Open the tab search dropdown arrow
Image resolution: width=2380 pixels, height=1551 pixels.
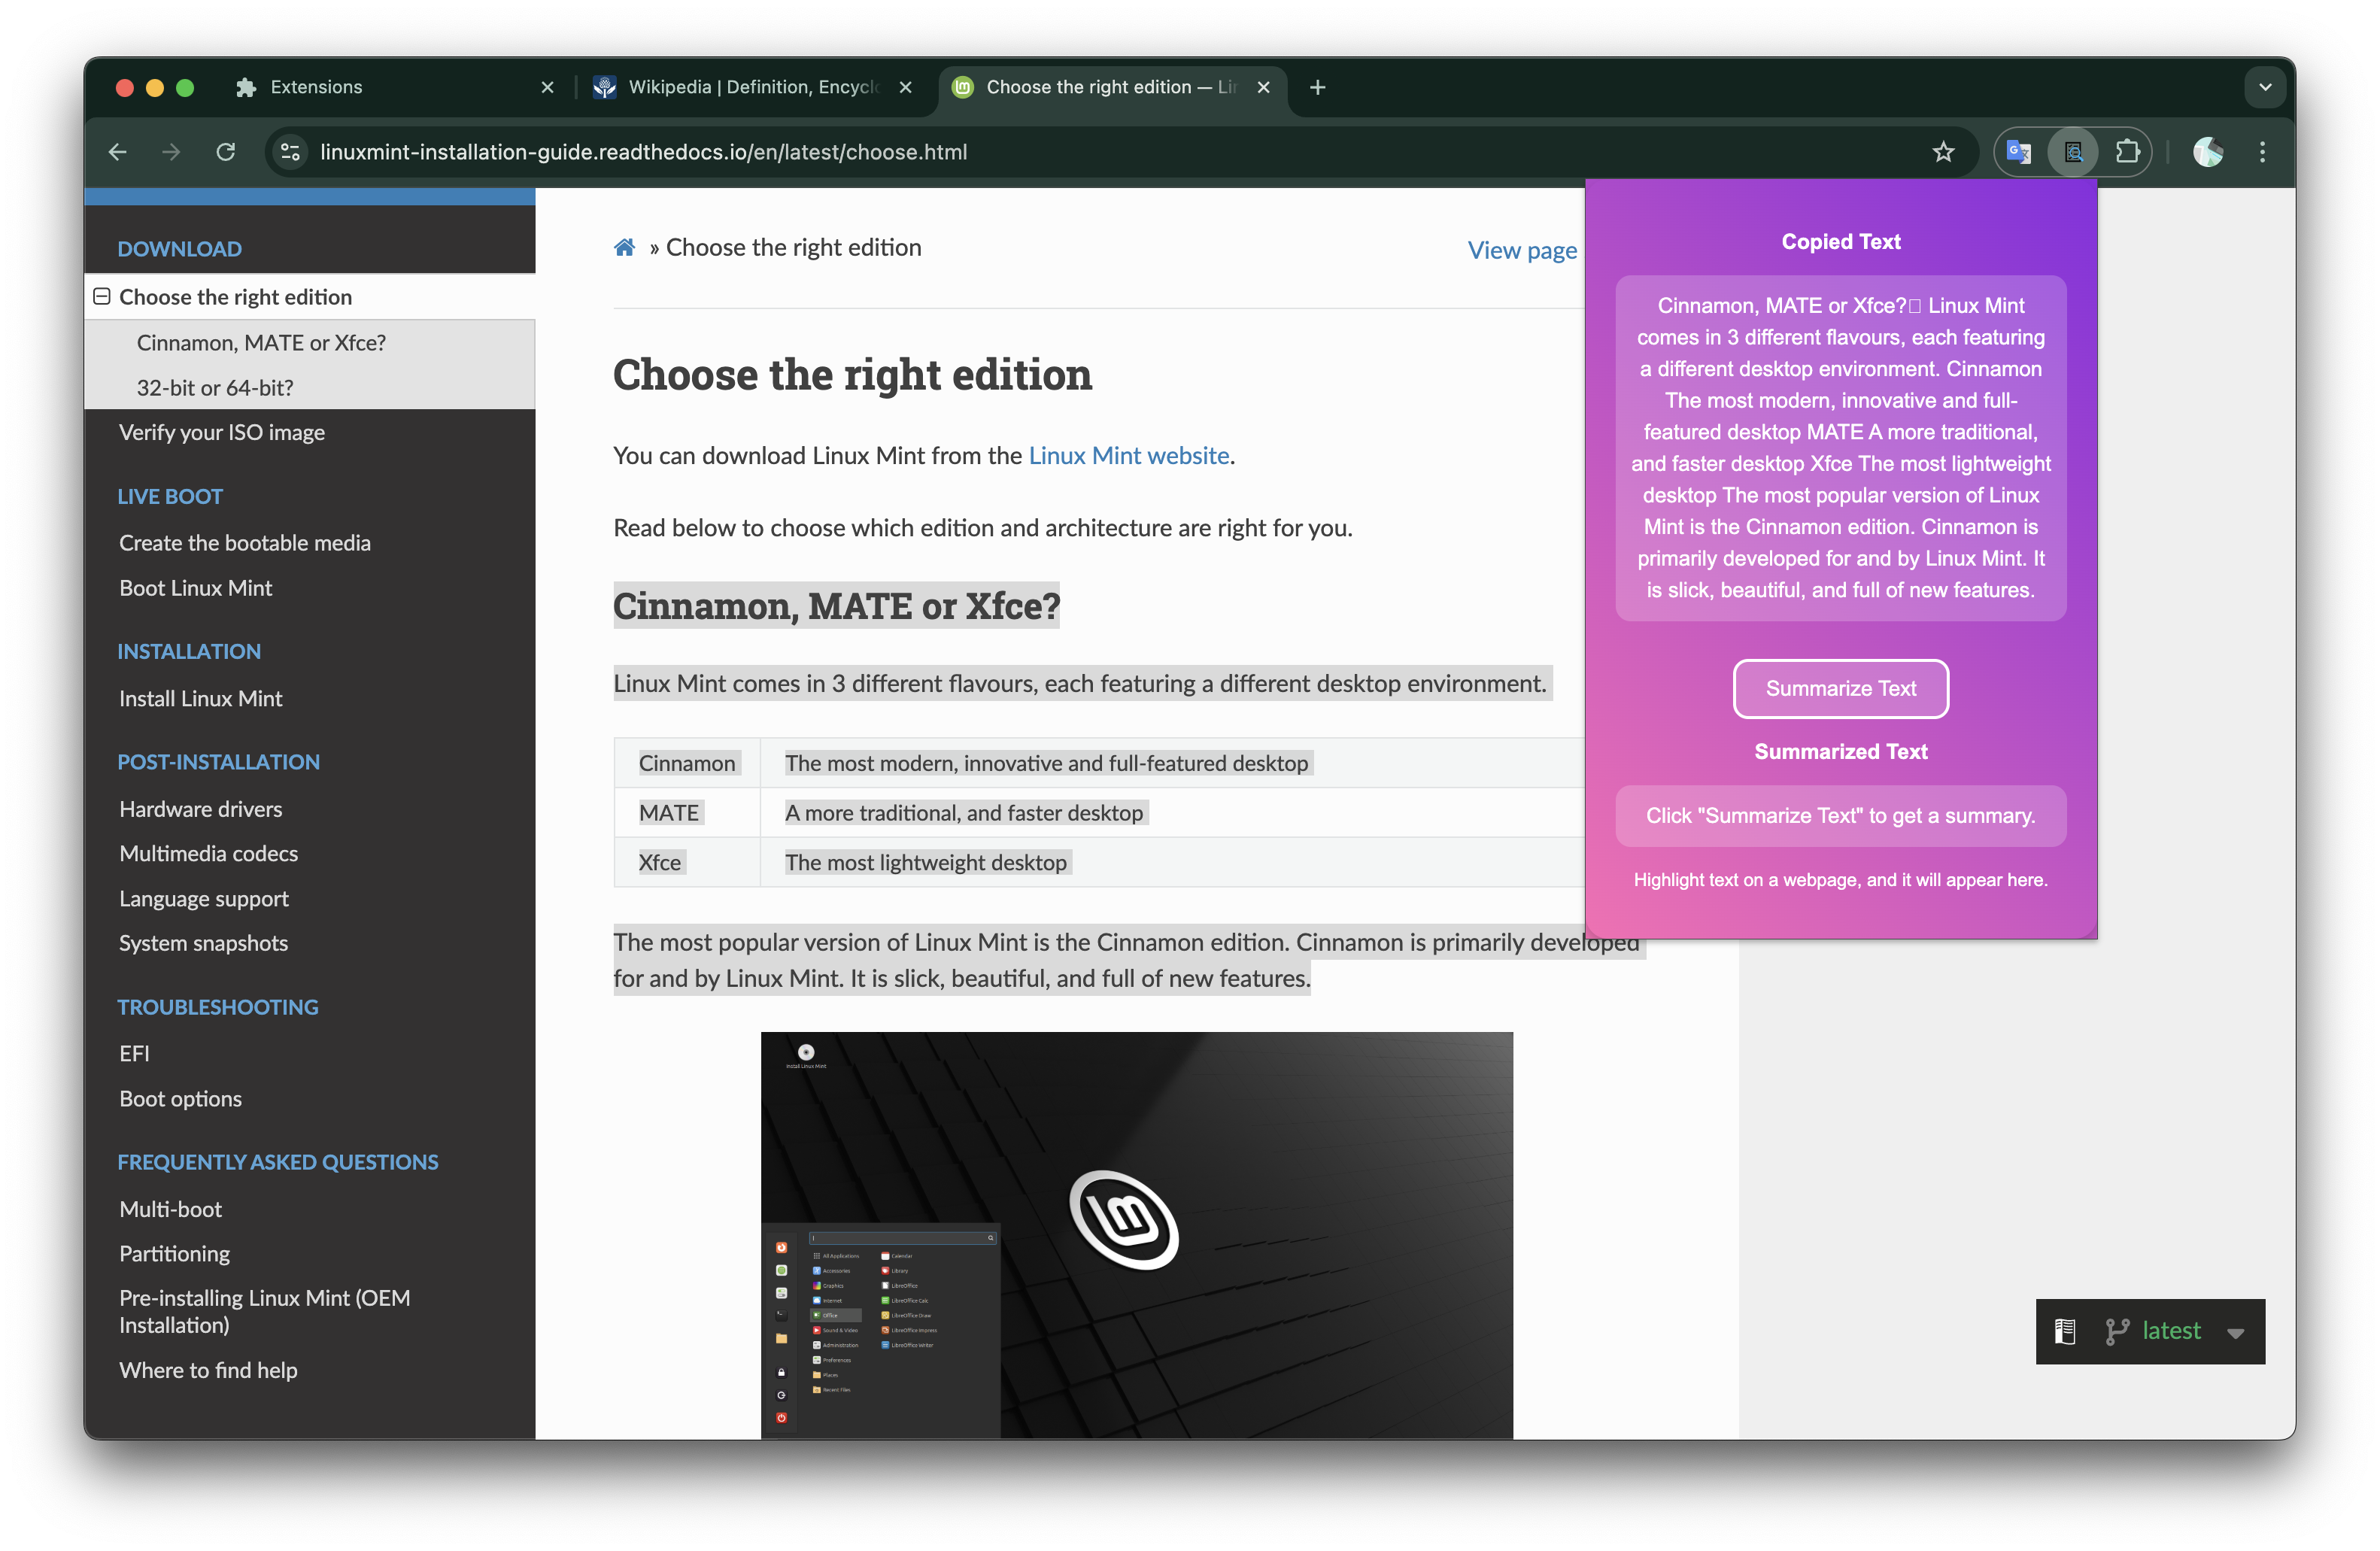coord(2265,87)
